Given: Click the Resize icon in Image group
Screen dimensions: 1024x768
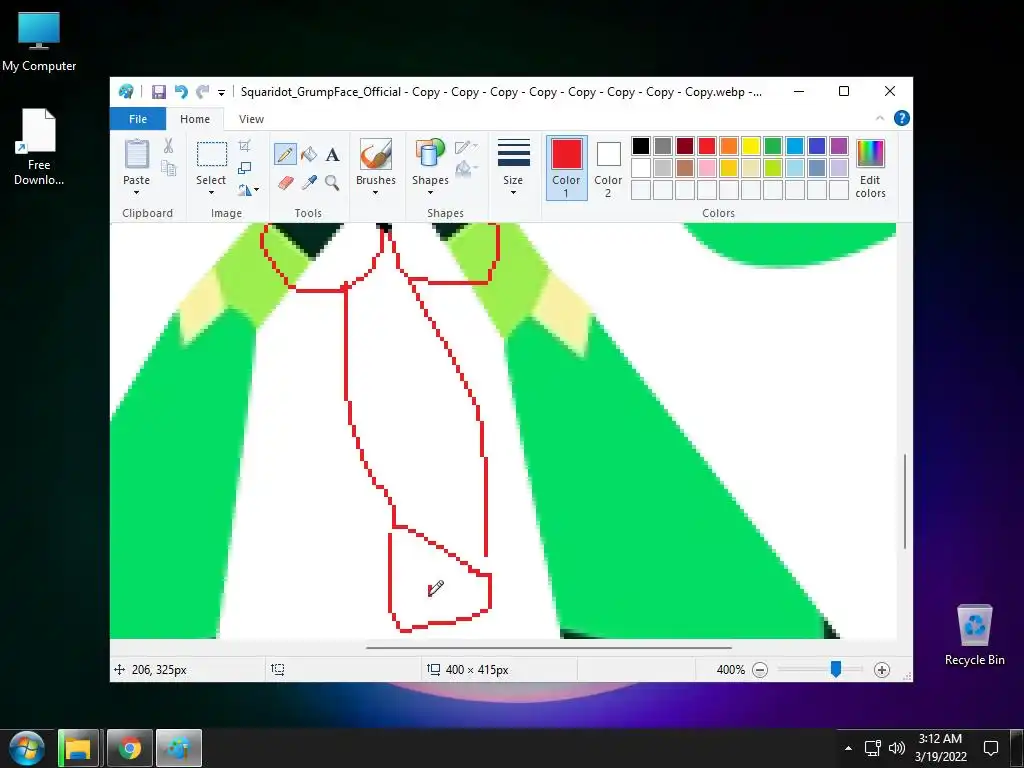Looking at the screenshot, I should pyautogui.click(x=244, y=168).
